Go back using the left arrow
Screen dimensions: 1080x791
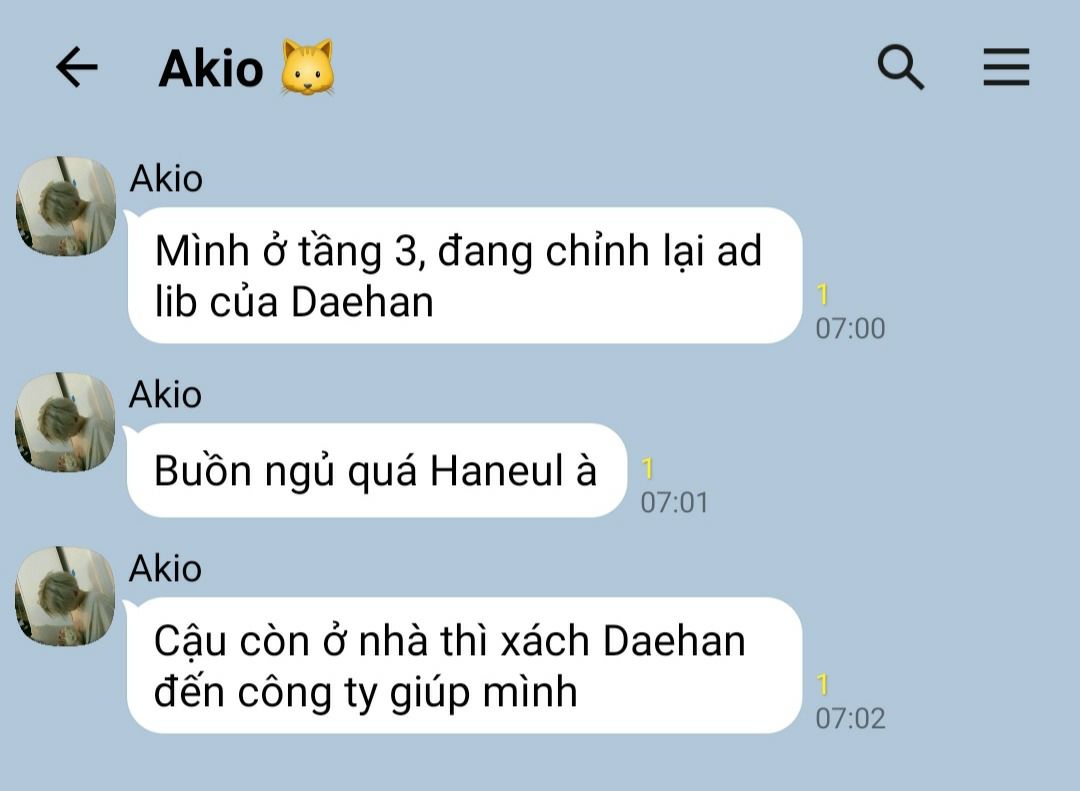click(76, 67)
